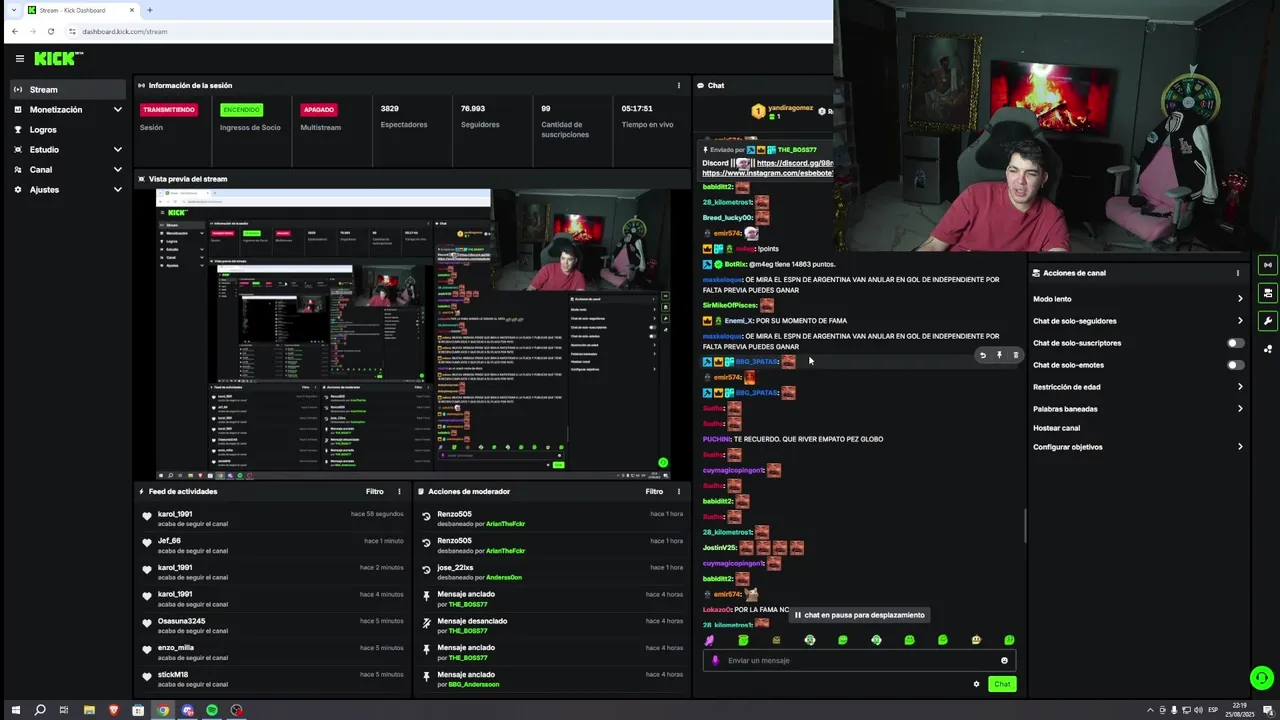The image size is (1280, 720).
Task: Select the first purple quick emote
Action: coord(709,640)
